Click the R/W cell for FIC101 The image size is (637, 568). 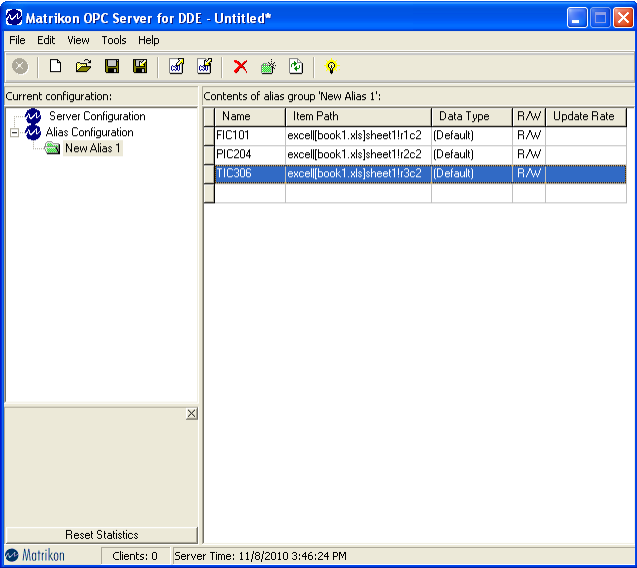[x=529, y=135]
